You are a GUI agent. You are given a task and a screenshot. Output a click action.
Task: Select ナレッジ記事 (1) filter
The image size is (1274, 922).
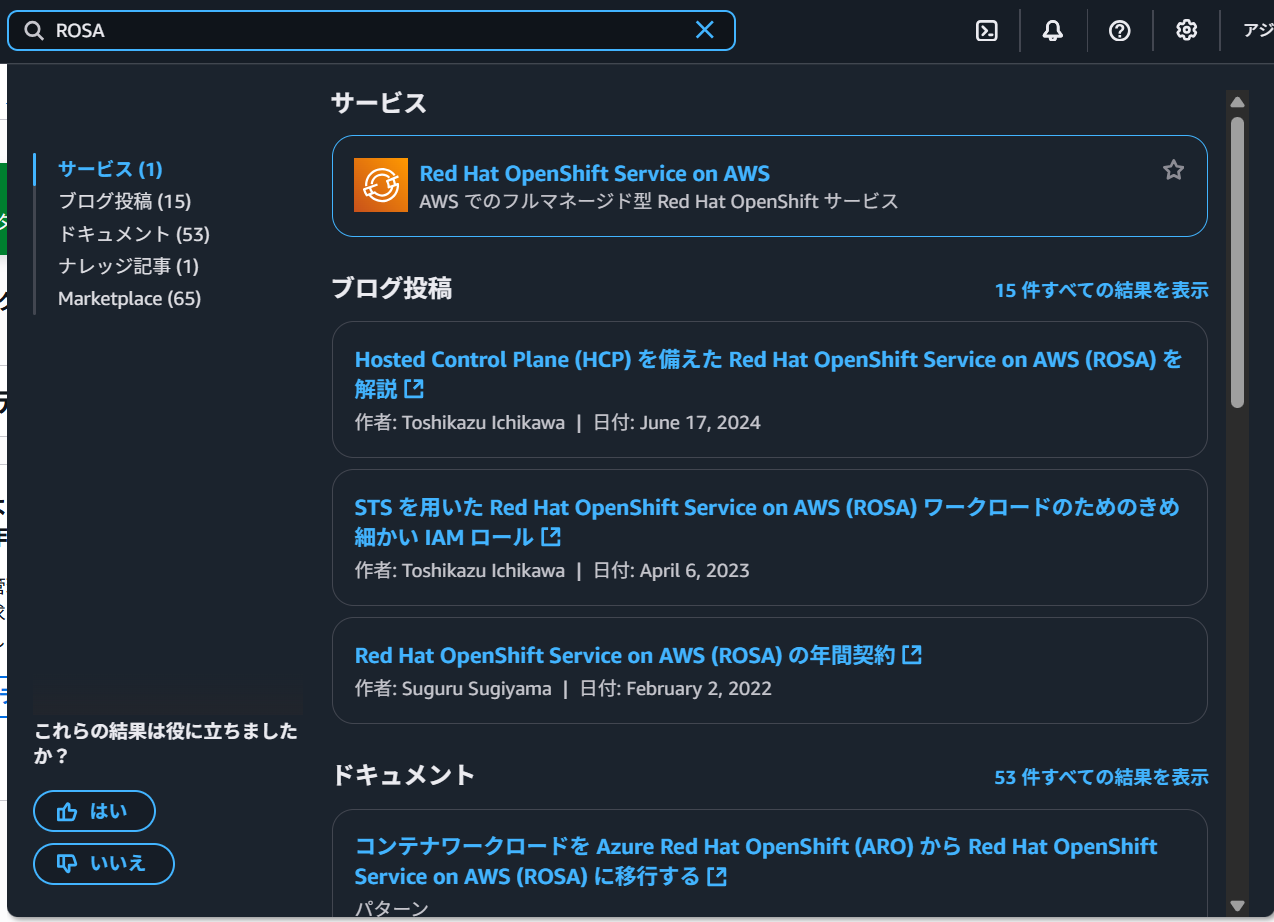point(128,266)
